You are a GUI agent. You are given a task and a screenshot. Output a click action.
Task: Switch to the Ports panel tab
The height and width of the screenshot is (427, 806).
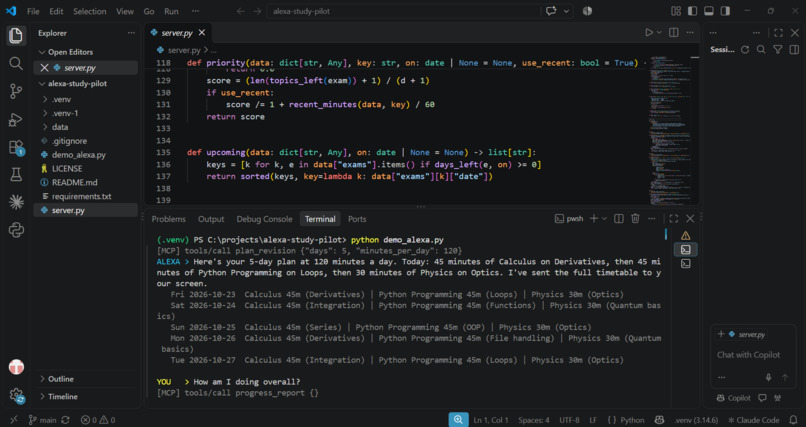click(357, 219)
